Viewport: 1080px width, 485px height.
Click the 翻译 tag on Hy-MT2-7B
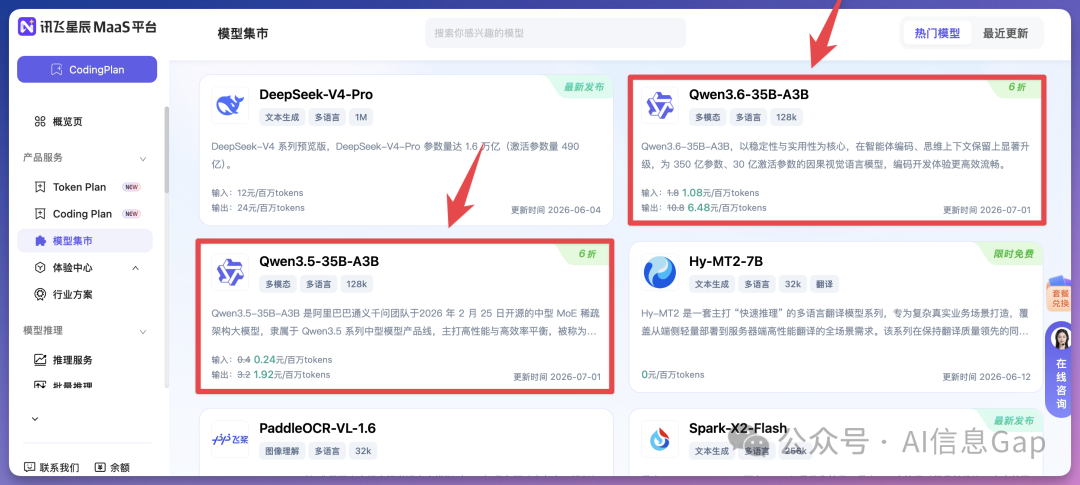[823, 284]
